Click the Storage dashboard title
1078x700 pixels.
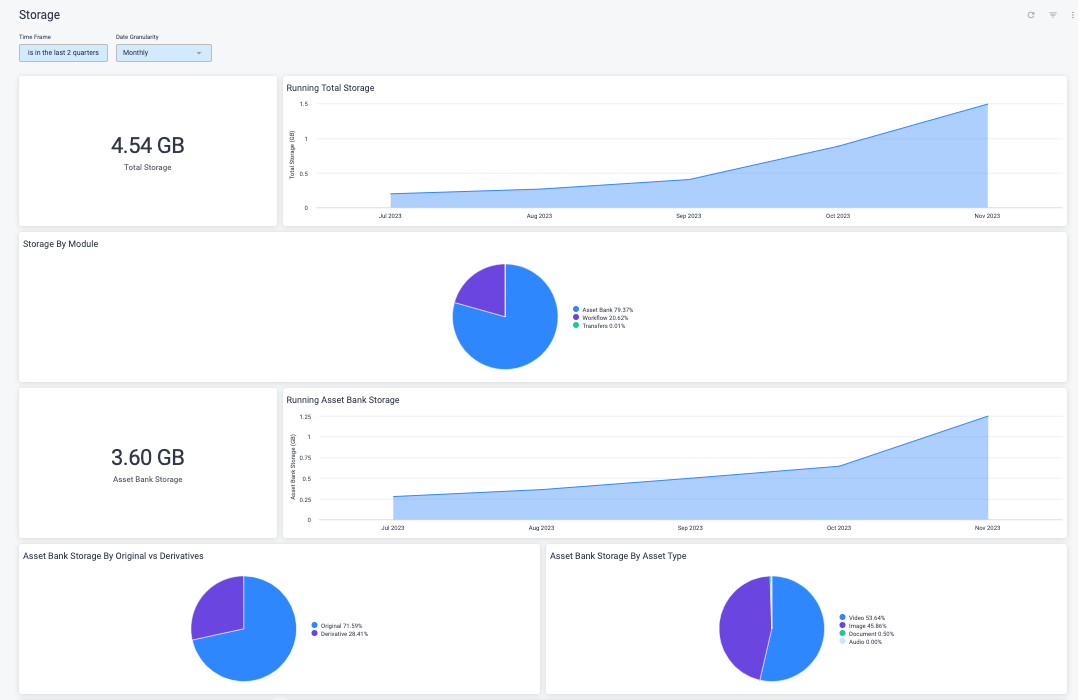click(x=38, y=14)
